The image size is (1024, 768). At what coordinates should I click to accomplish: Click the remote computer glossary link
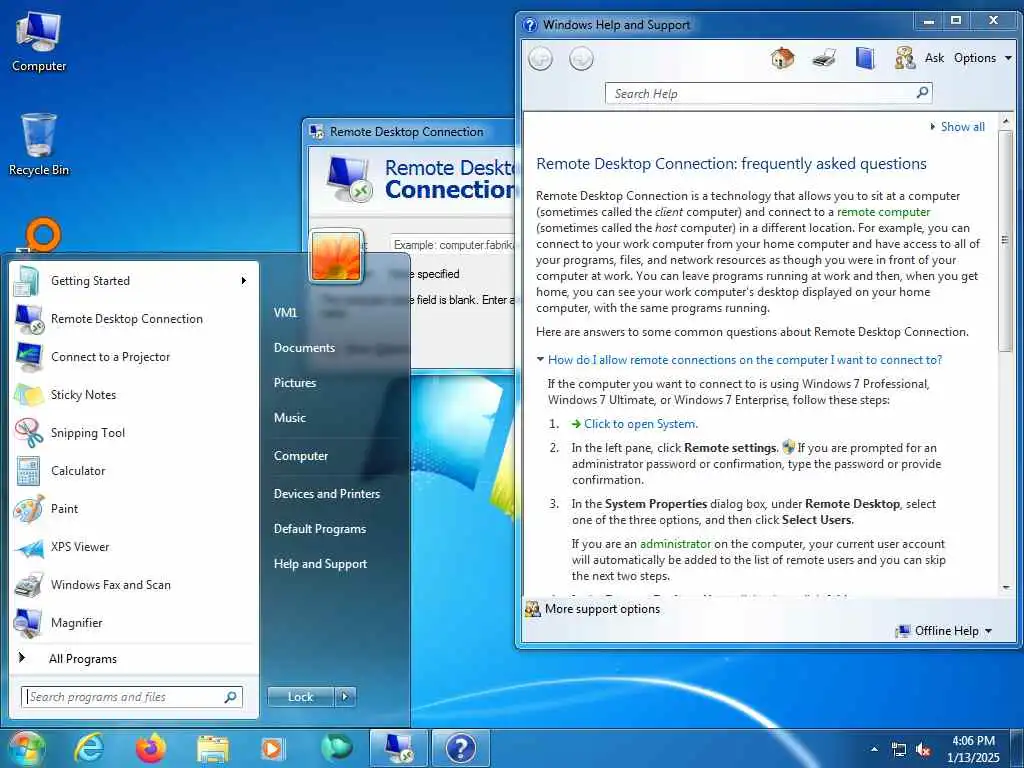883,212
